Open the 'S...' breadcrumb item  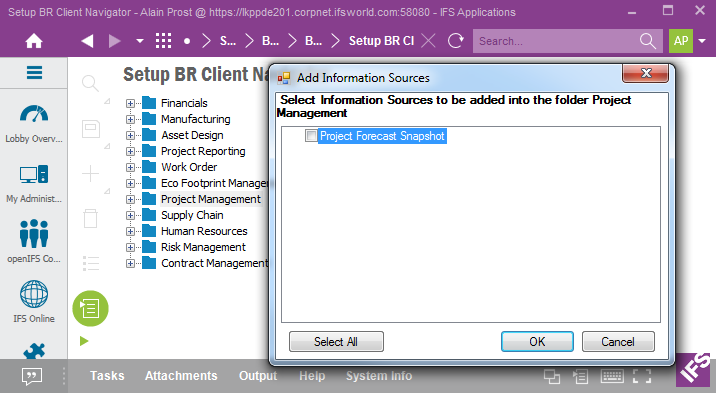point(228,41)
